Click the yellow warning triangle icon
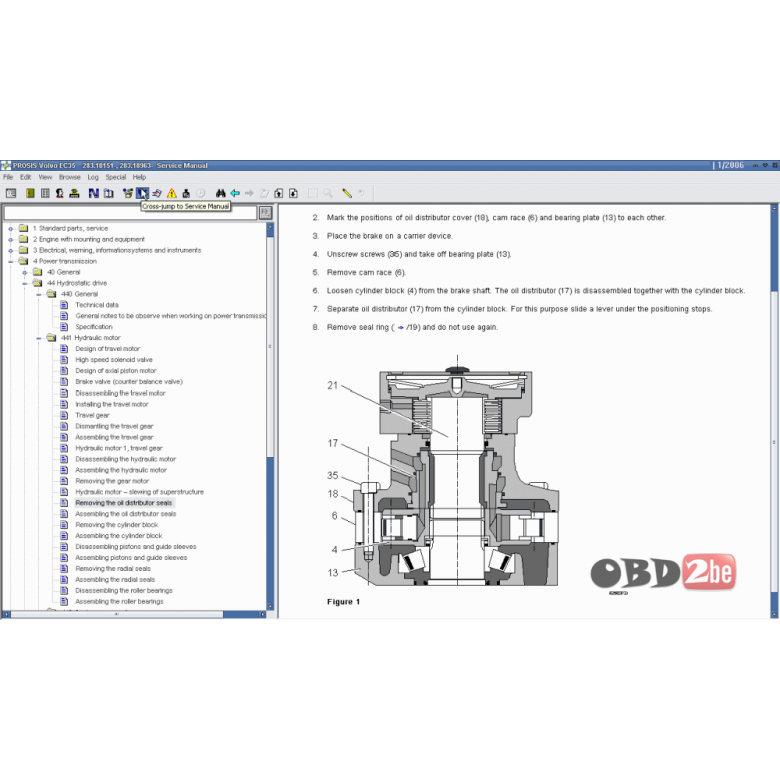Viewport: 780px width, 780px height. (x=172, y=193)
